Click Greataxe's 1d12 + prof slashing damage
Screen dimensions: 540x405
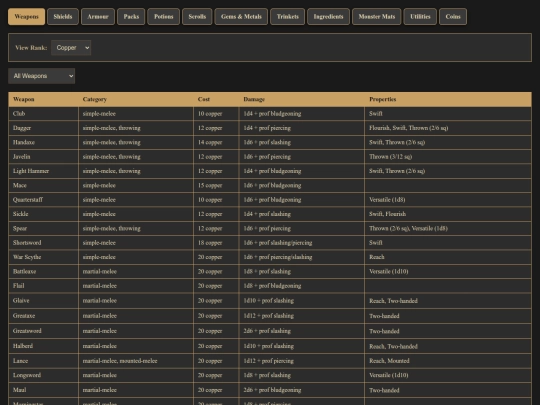268,316
